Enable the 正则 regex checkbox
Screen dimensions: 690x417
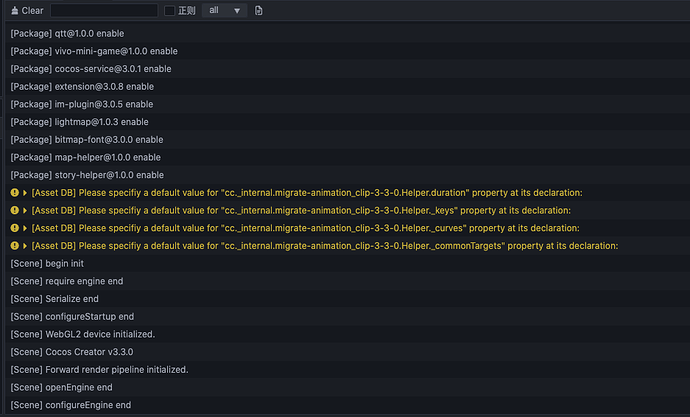coord(169,10)
